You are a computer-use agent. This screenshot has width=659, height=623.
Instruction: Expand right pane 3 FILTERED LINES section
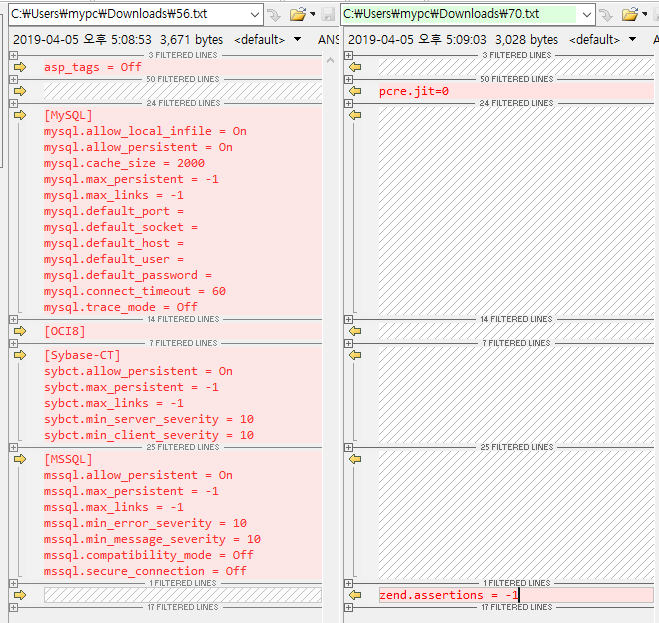(348, 55)
